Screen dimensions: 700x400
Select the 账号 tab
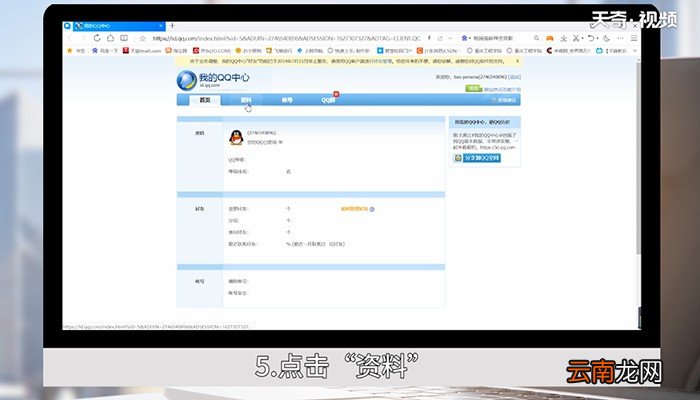(x=287, y=100)
